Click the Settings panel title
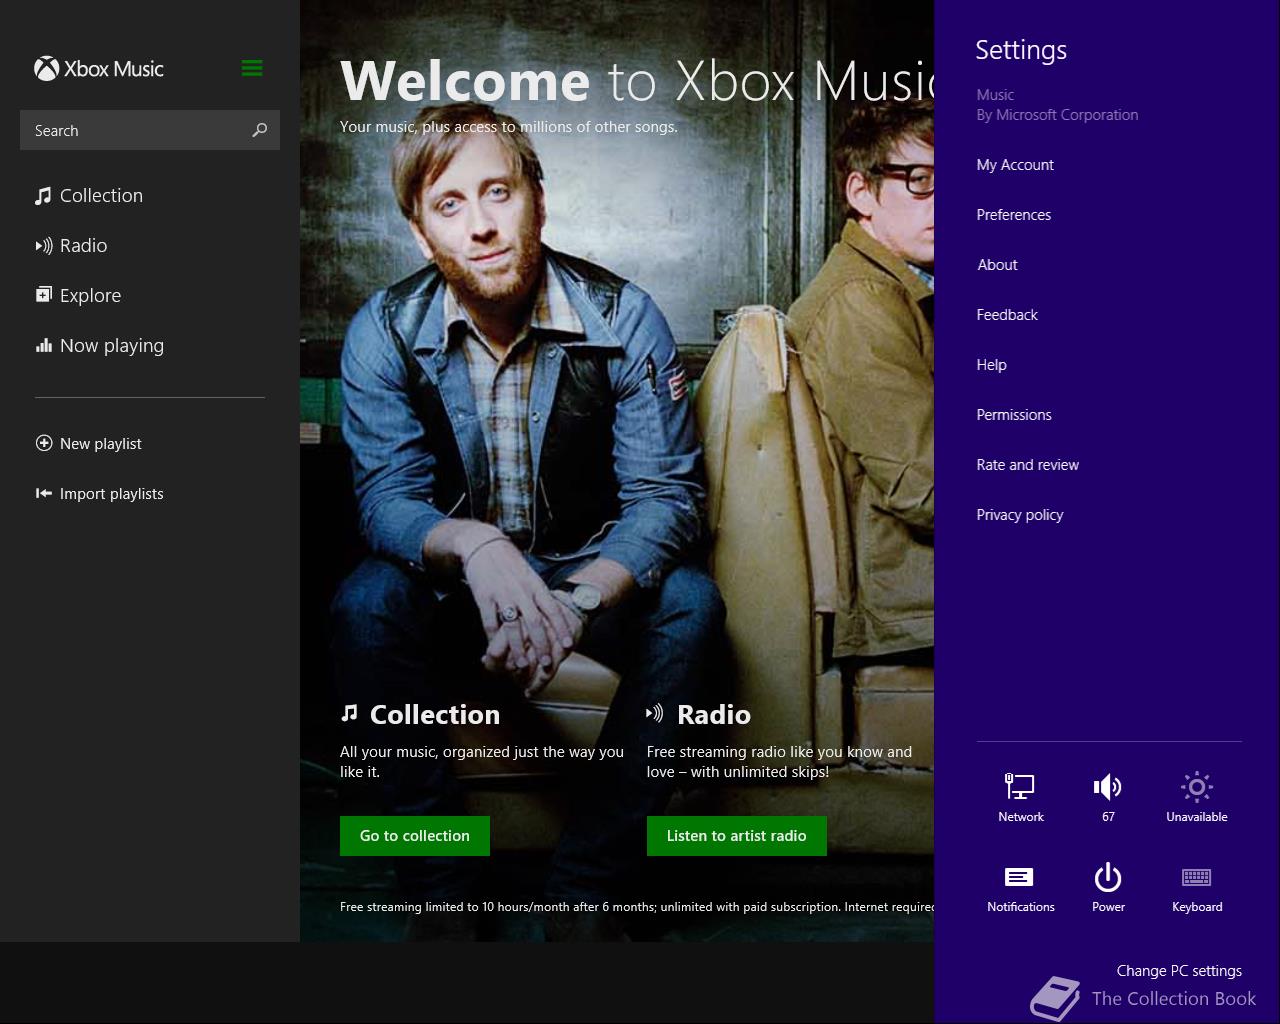 [1021, 50]
